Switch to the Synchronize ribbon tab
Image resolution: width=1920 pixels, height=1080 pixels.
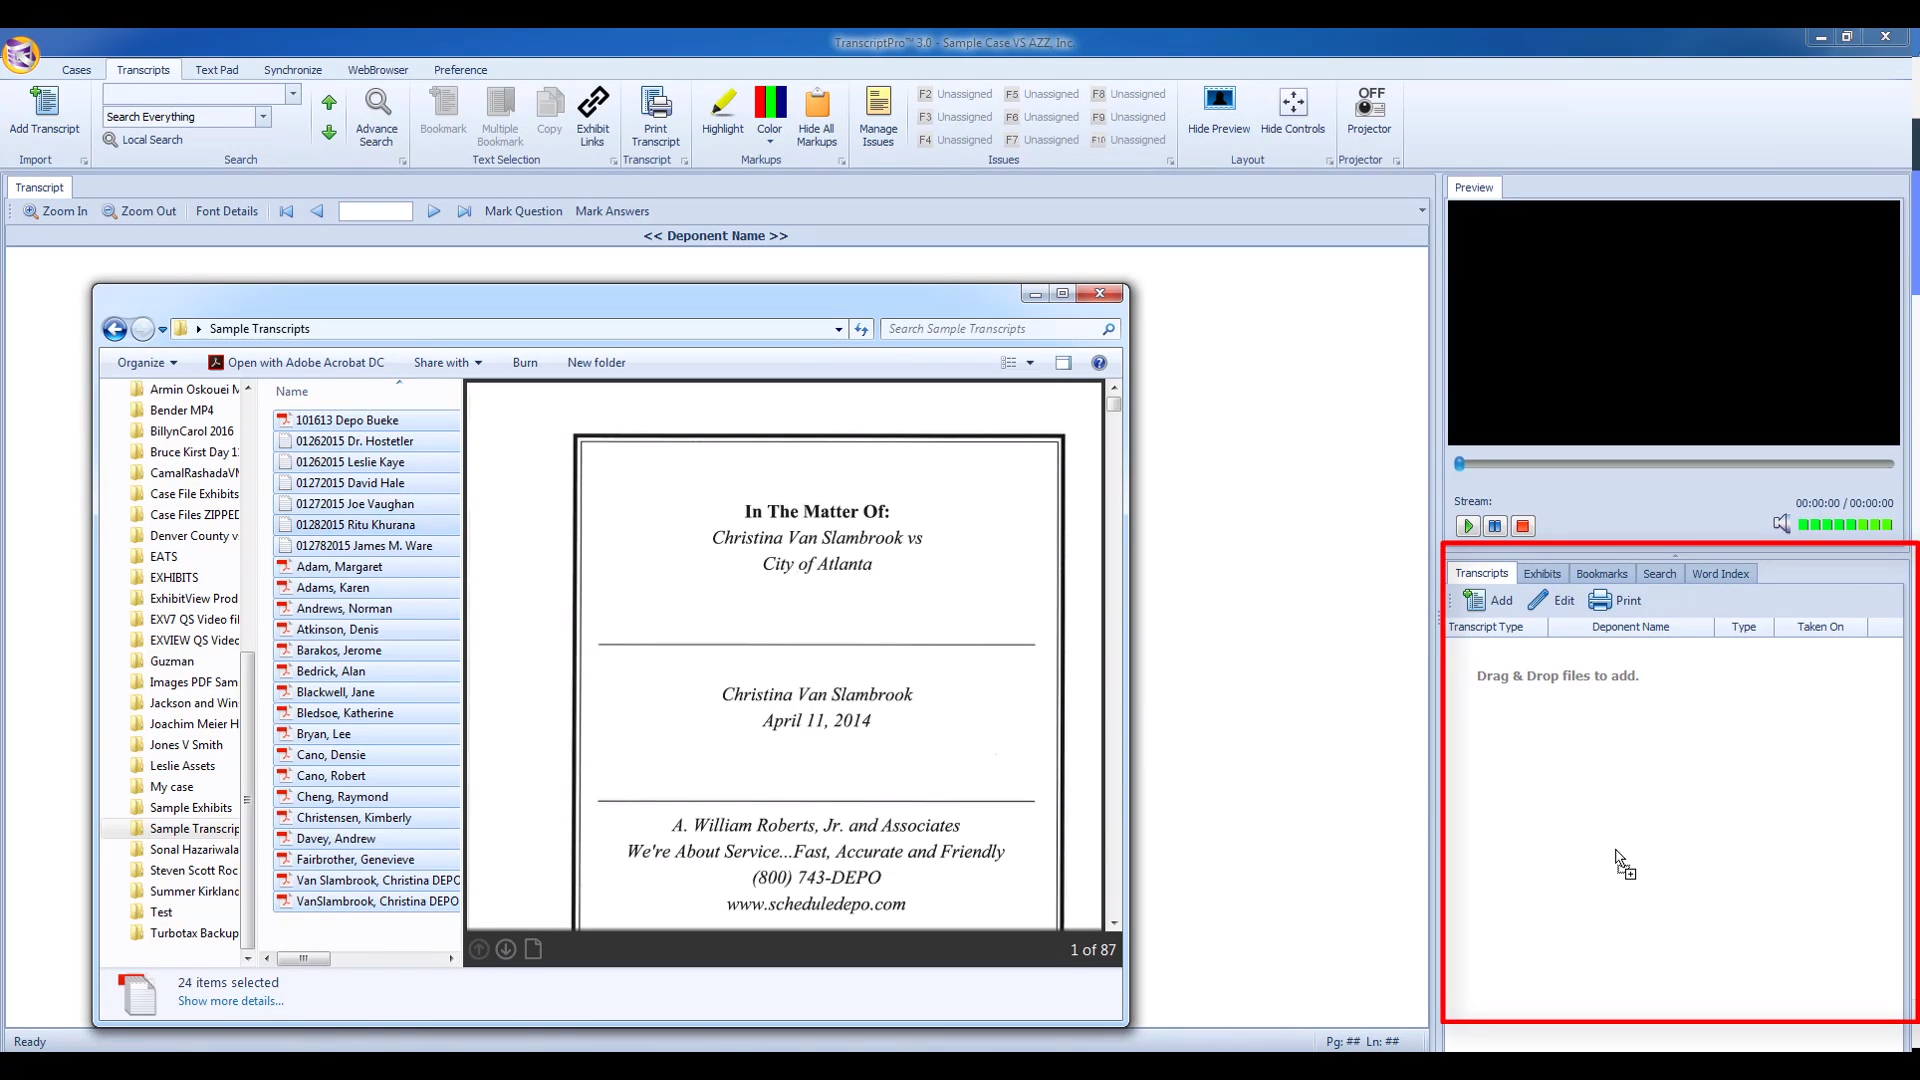292,70
